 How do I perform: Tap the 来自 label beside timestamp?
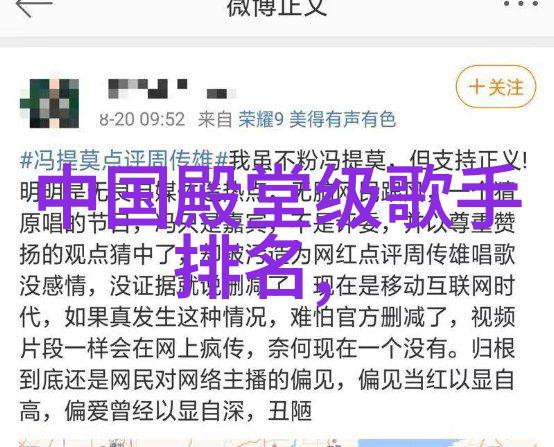(214, 119)
